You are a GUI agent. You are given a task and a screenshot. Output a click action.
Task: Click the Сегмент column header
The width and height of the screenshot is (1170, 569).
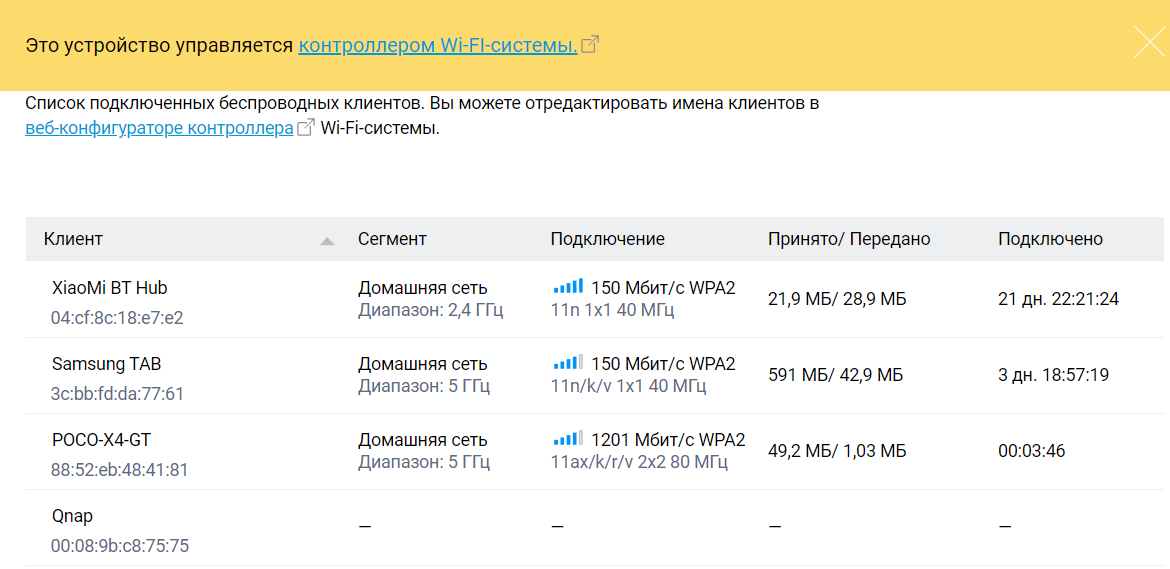(x=392, y=239)
